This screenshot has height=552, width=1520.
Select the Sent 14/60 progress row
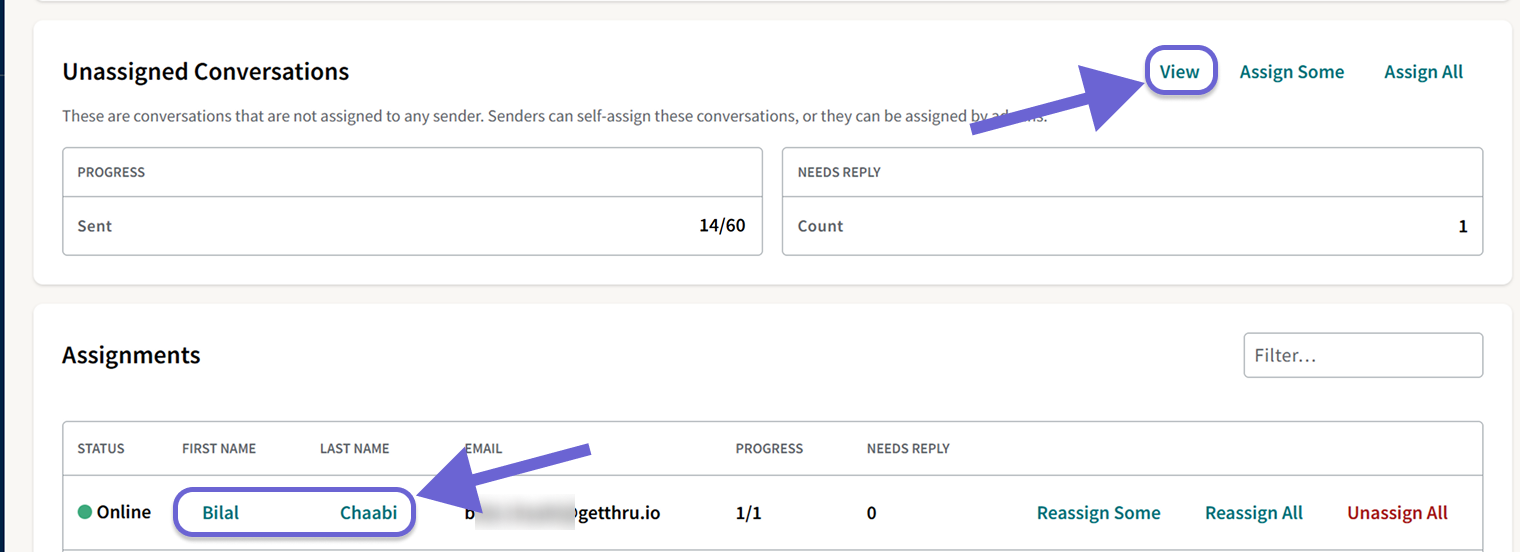pyautogui.click(x=412, y=226)
